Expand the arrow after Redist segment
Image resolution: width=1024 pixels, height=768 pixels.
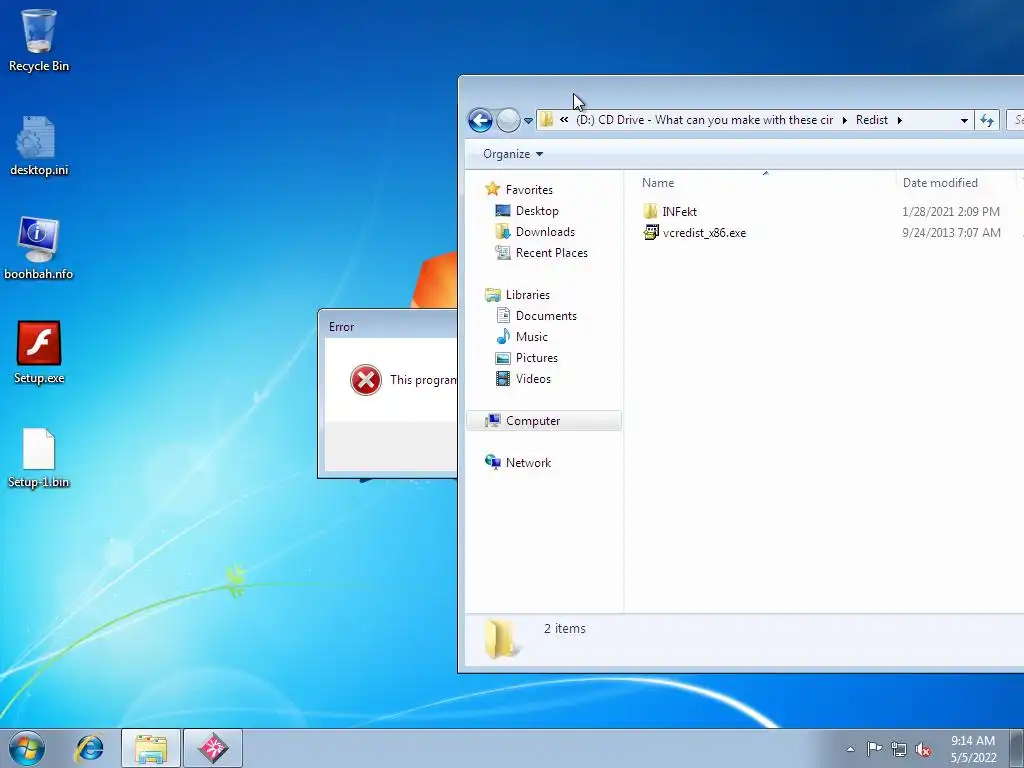point(900,120)
